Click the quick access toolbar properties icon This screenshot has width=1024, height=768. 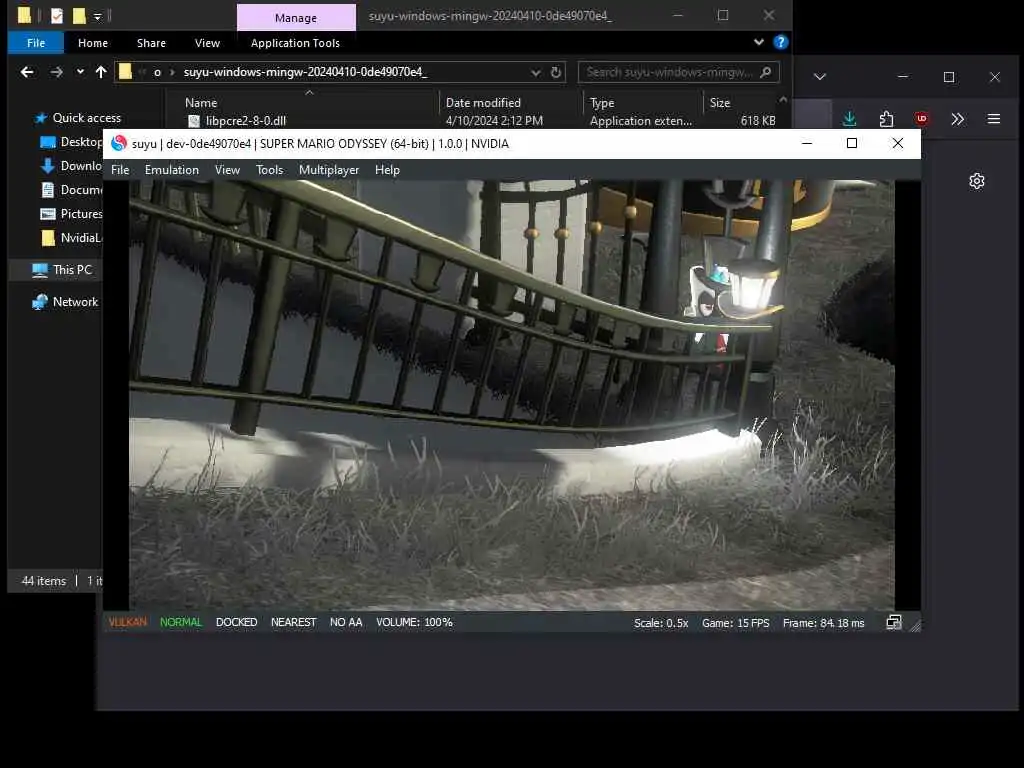[57, 16]
